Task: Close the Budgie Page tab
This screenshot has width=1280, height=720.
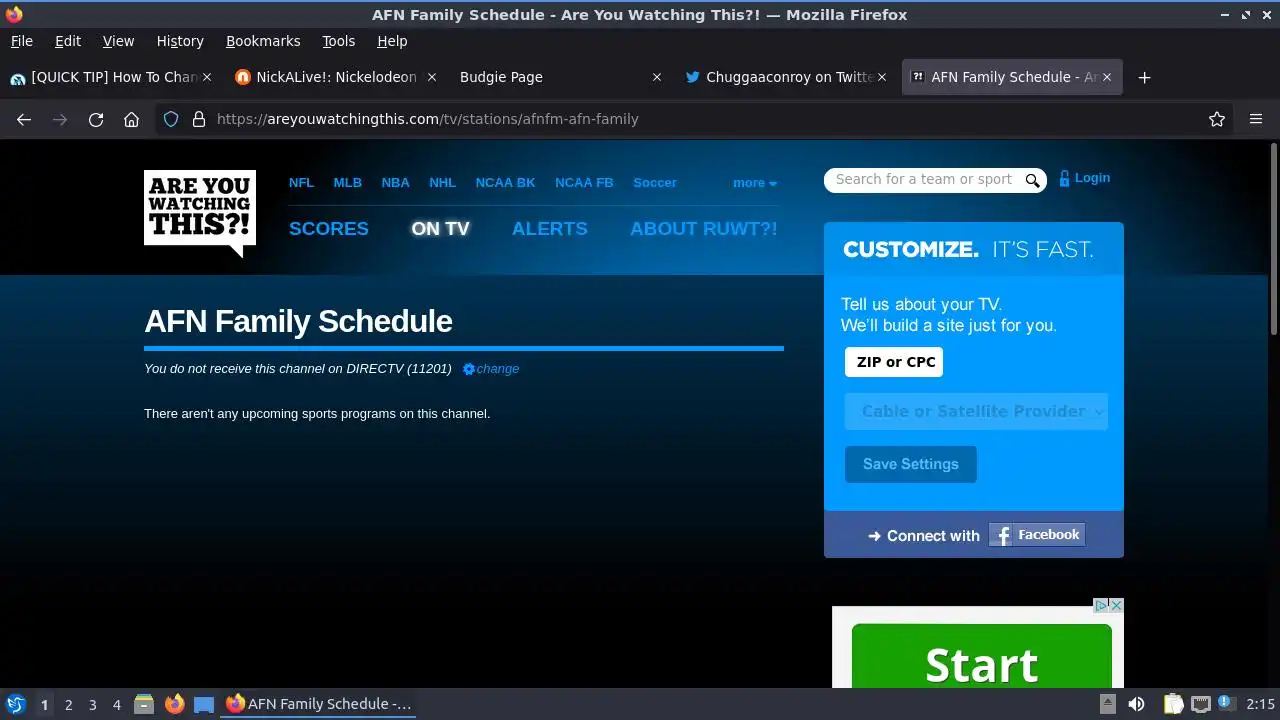Action: click(x=657, y=77)
